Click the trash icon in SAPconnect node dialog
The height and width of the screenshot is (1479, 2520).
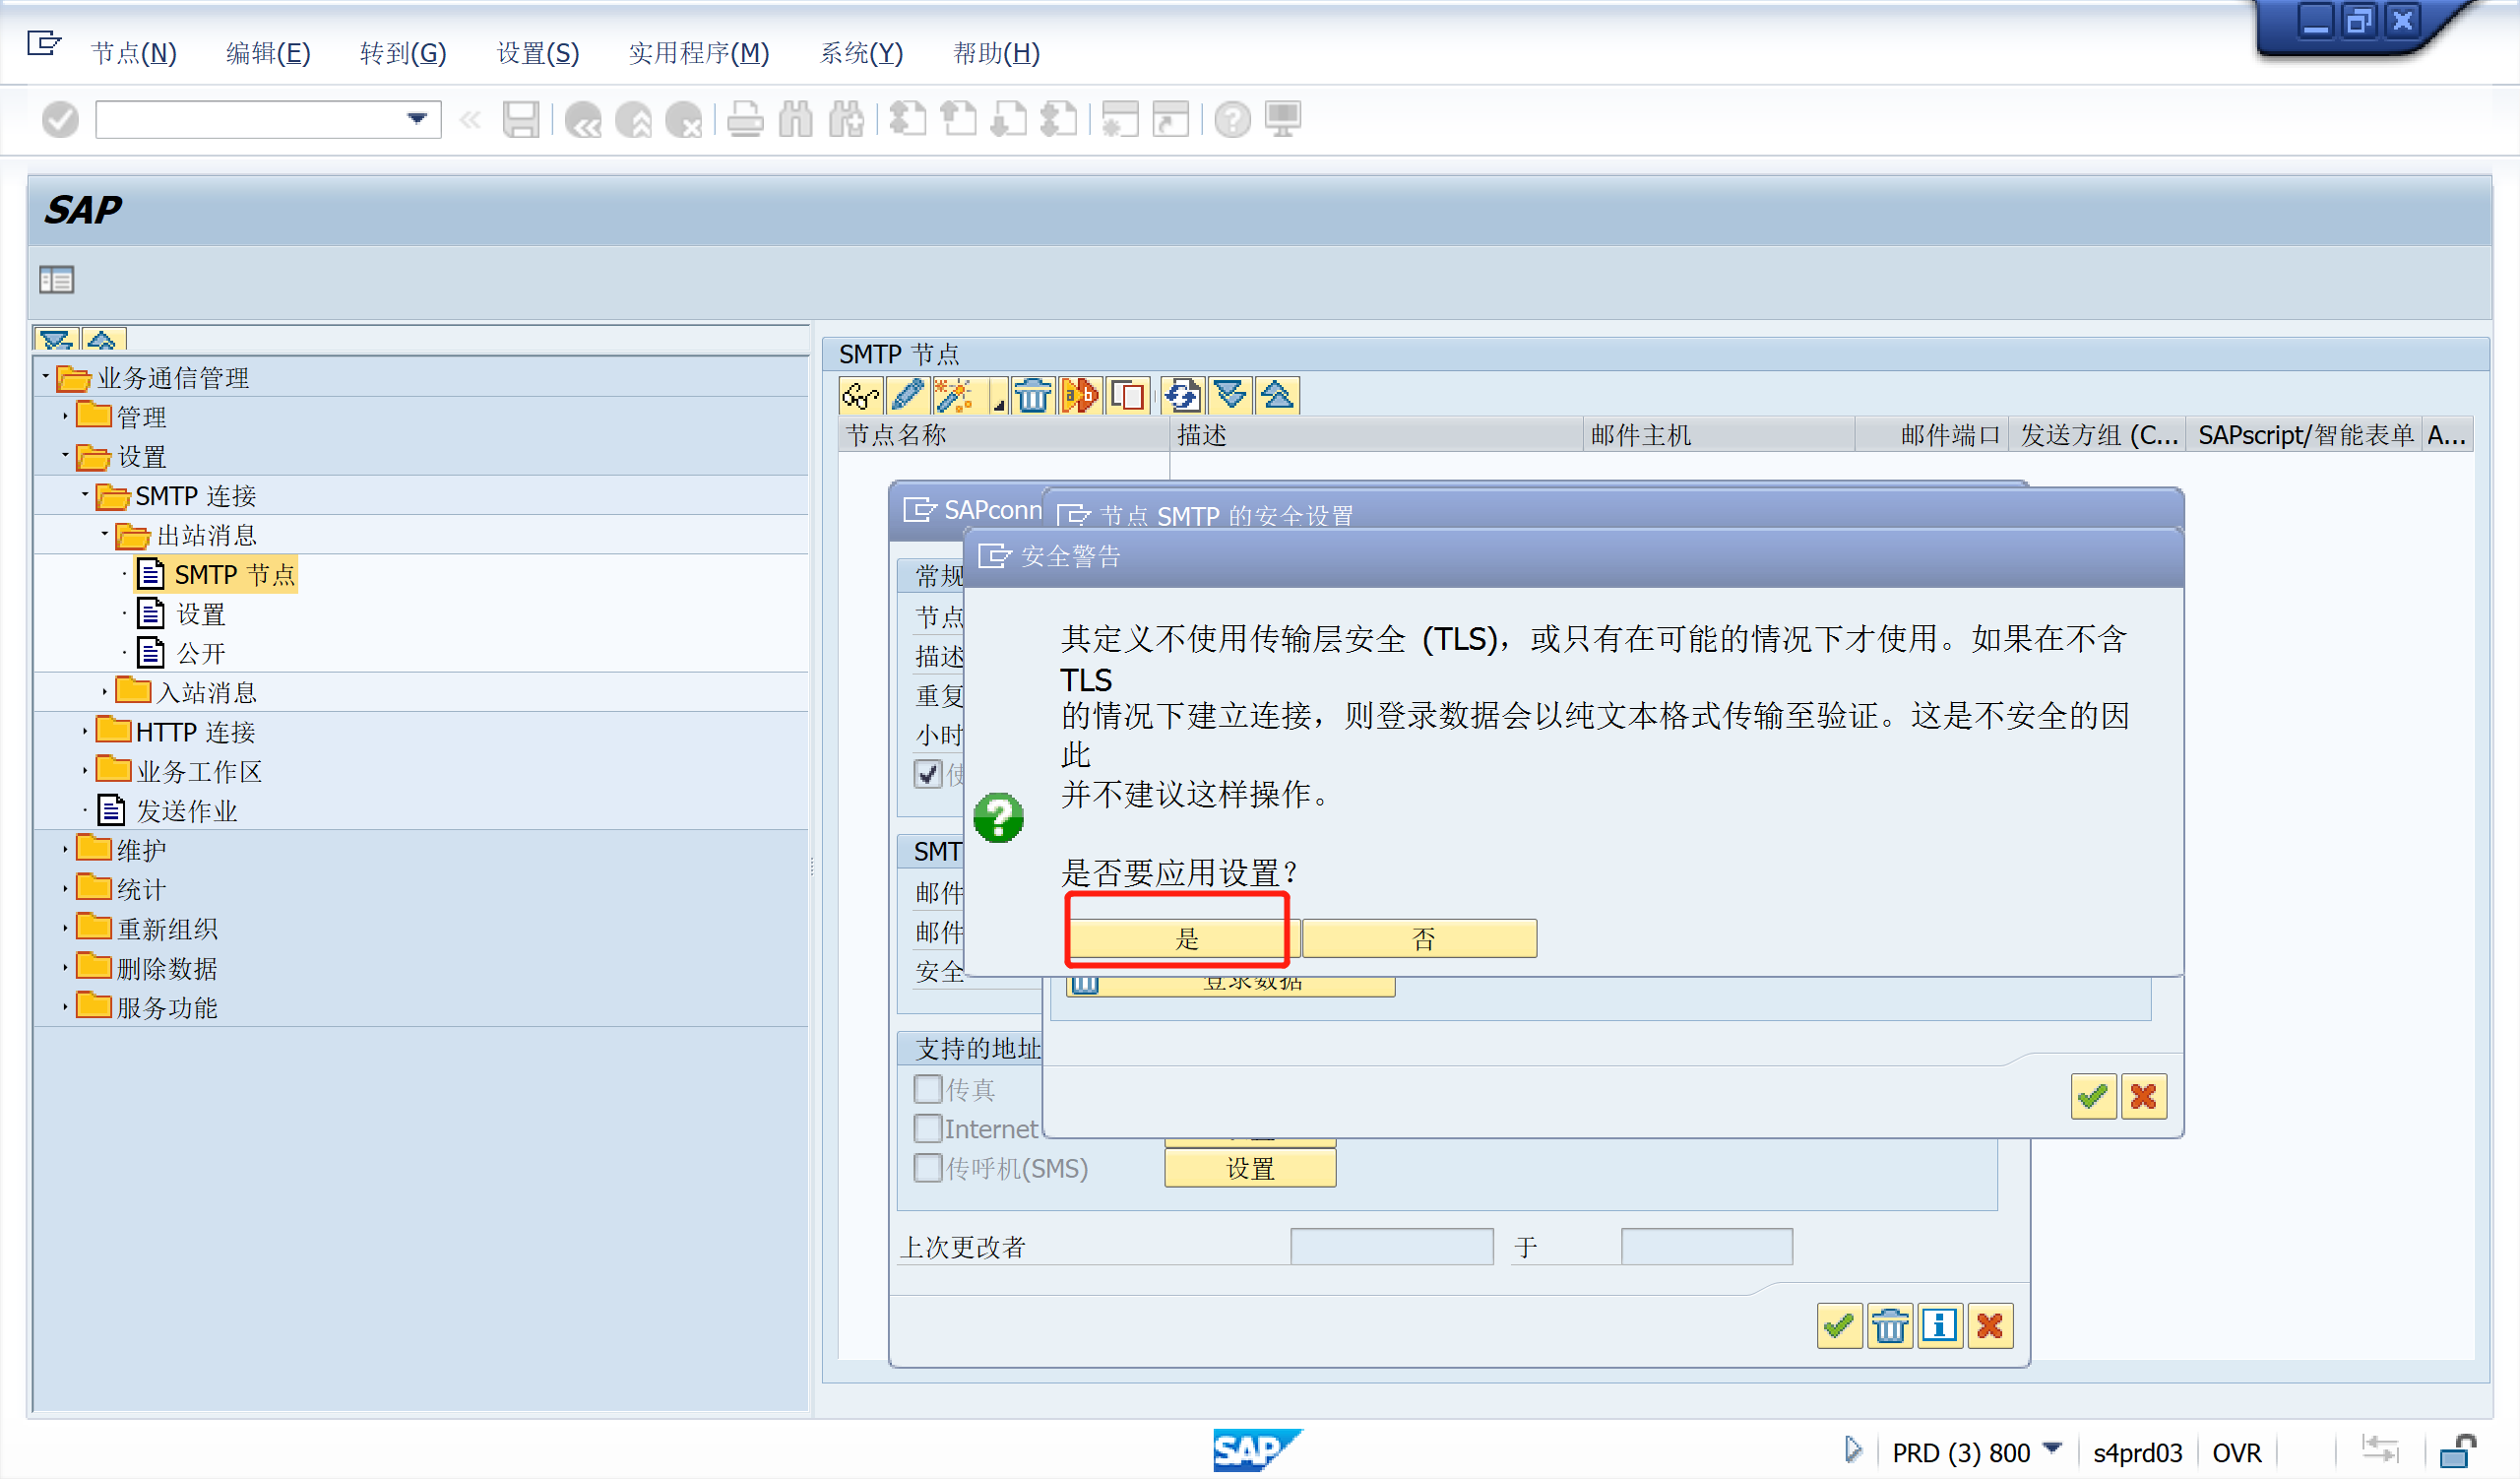(1890, 1327)
